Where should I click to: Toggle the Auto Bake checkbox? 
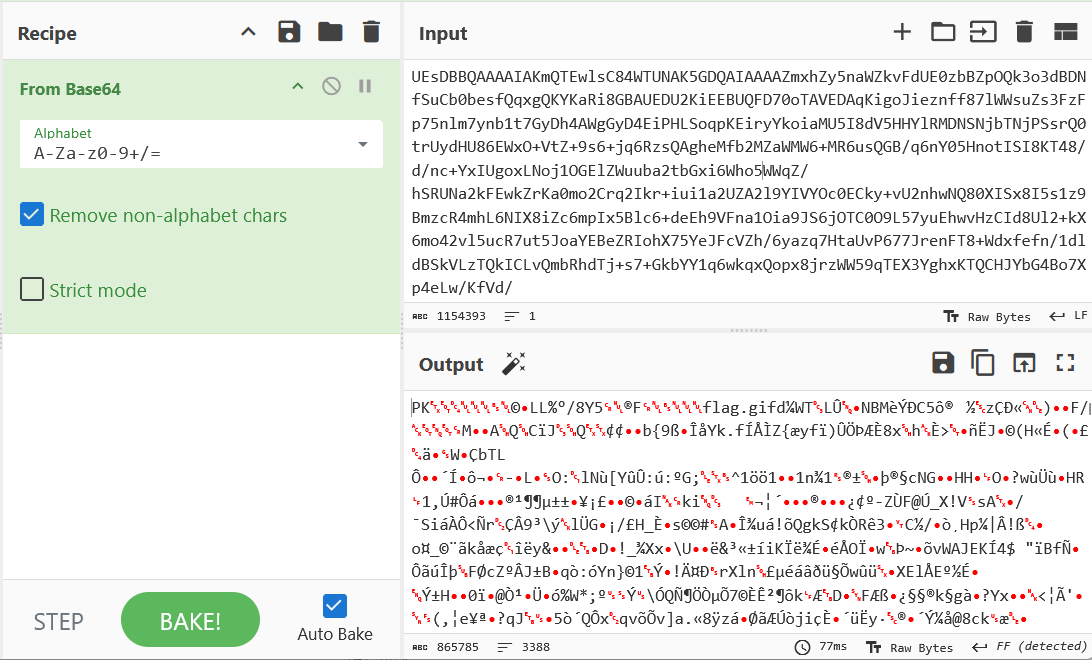(335, 606)
